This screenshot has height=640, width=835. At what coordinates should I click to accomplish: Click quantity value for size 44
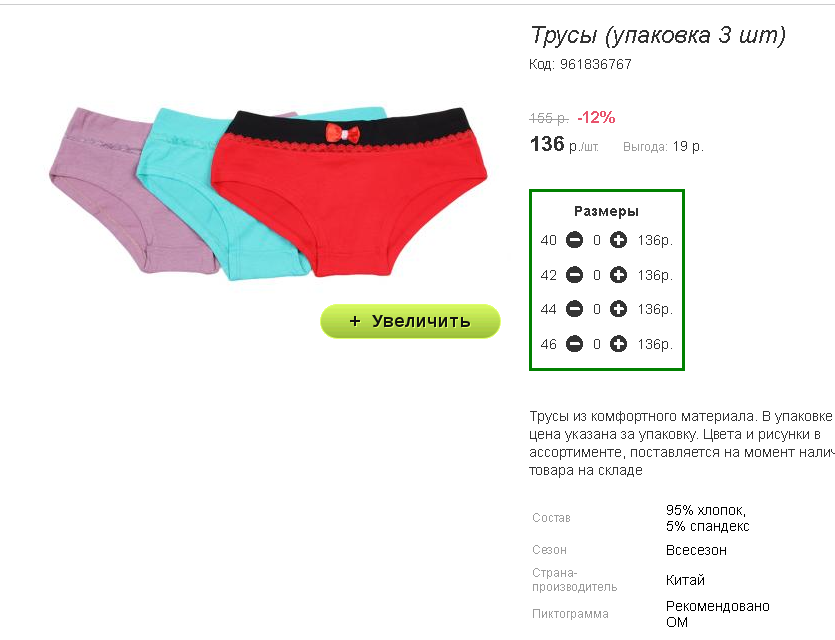597,309
